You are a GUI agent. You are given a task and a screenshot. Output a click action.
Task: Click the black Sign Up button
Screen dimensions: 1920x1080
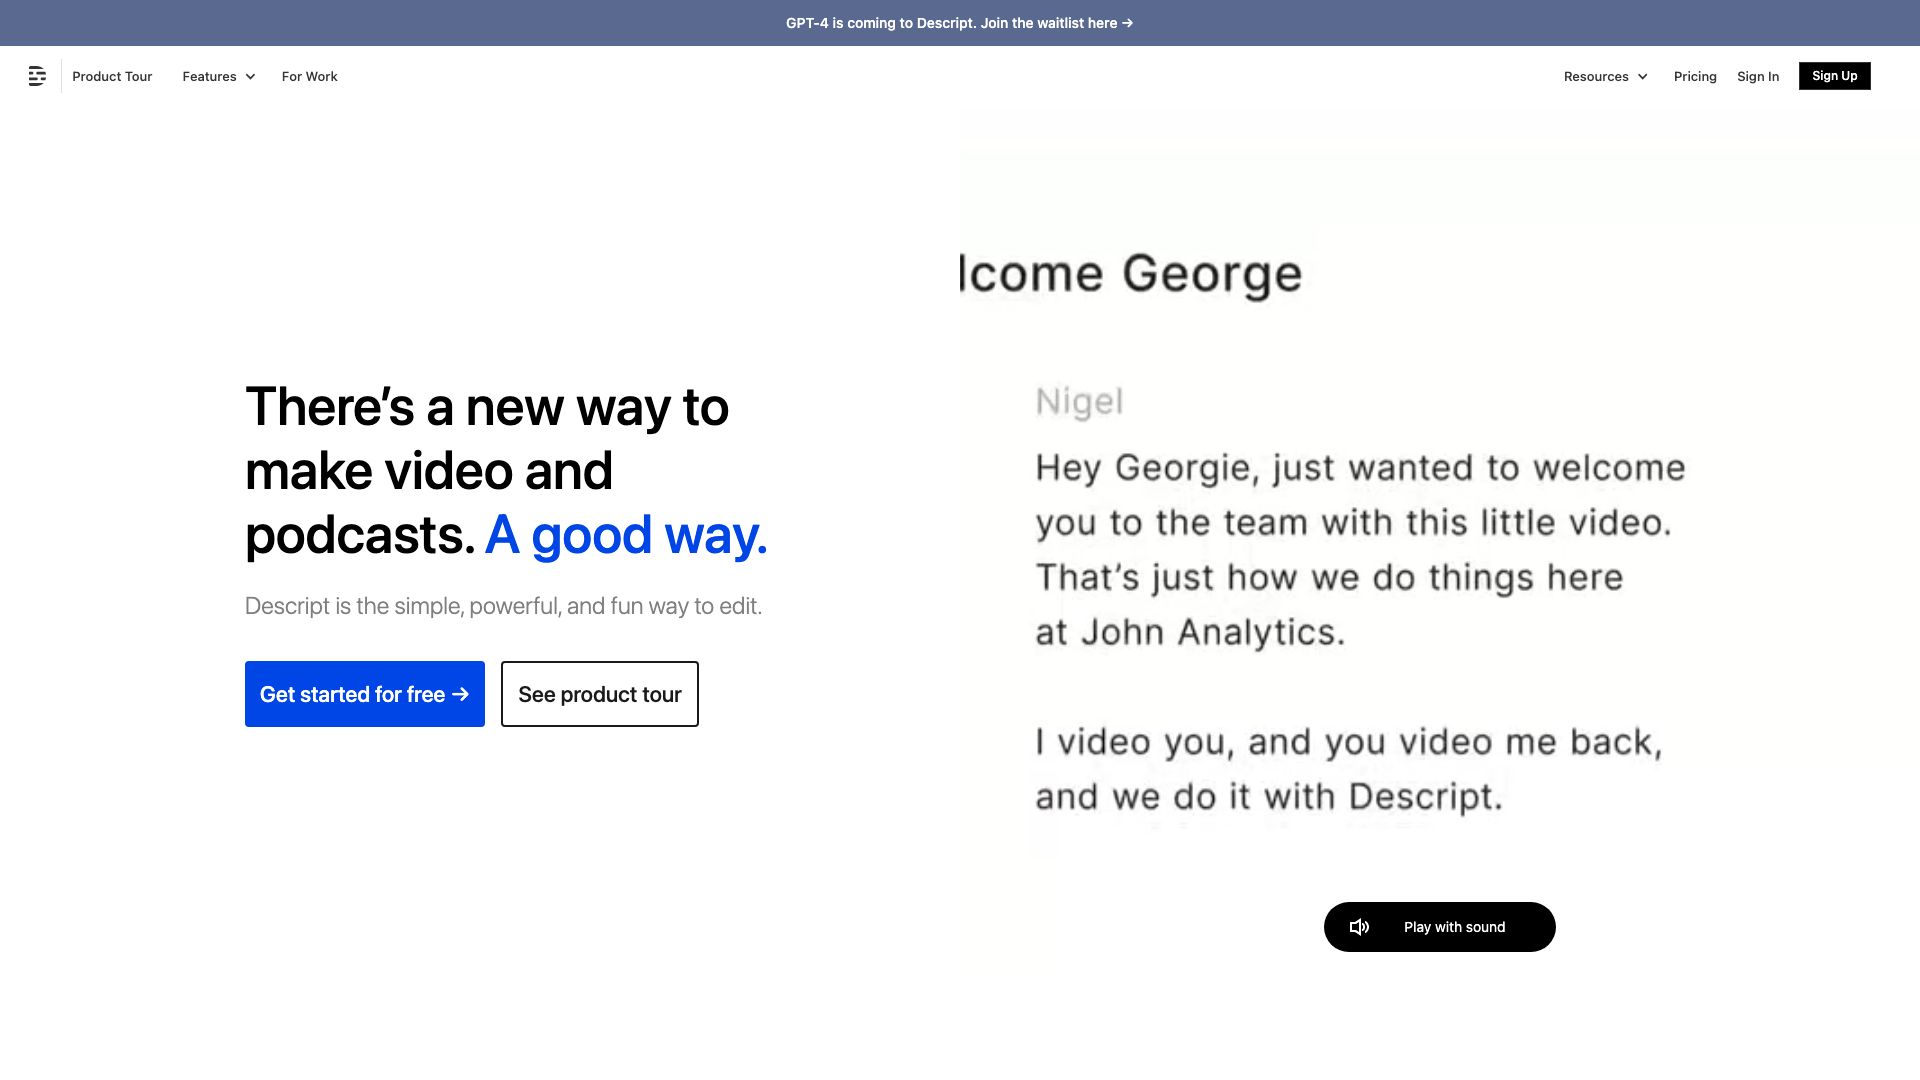1834,76
